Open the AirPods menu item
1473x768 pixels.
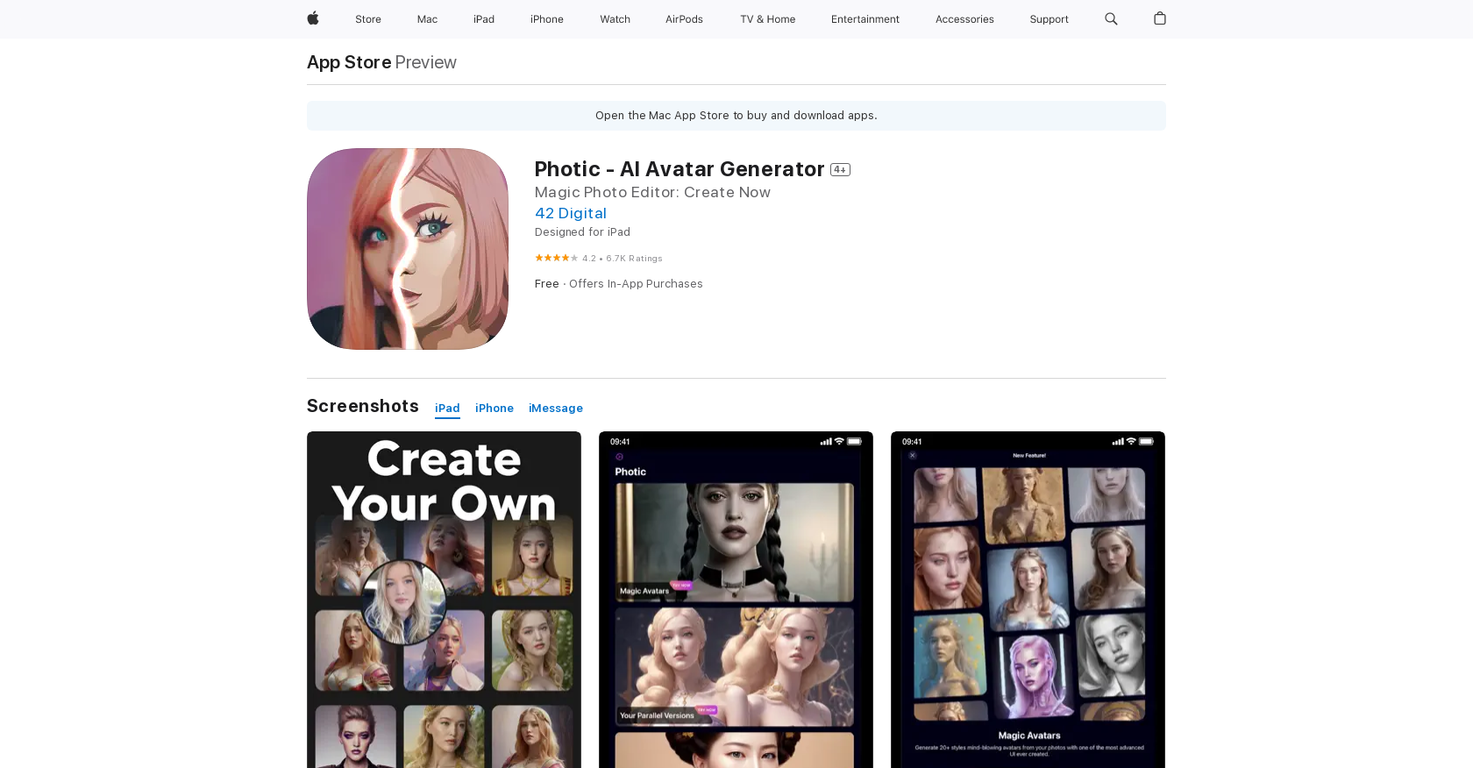point(684,19)
